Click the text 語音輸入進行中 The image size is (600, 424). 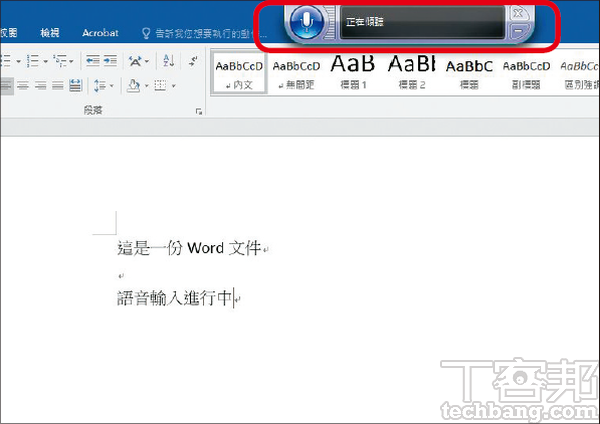point(174,298)
